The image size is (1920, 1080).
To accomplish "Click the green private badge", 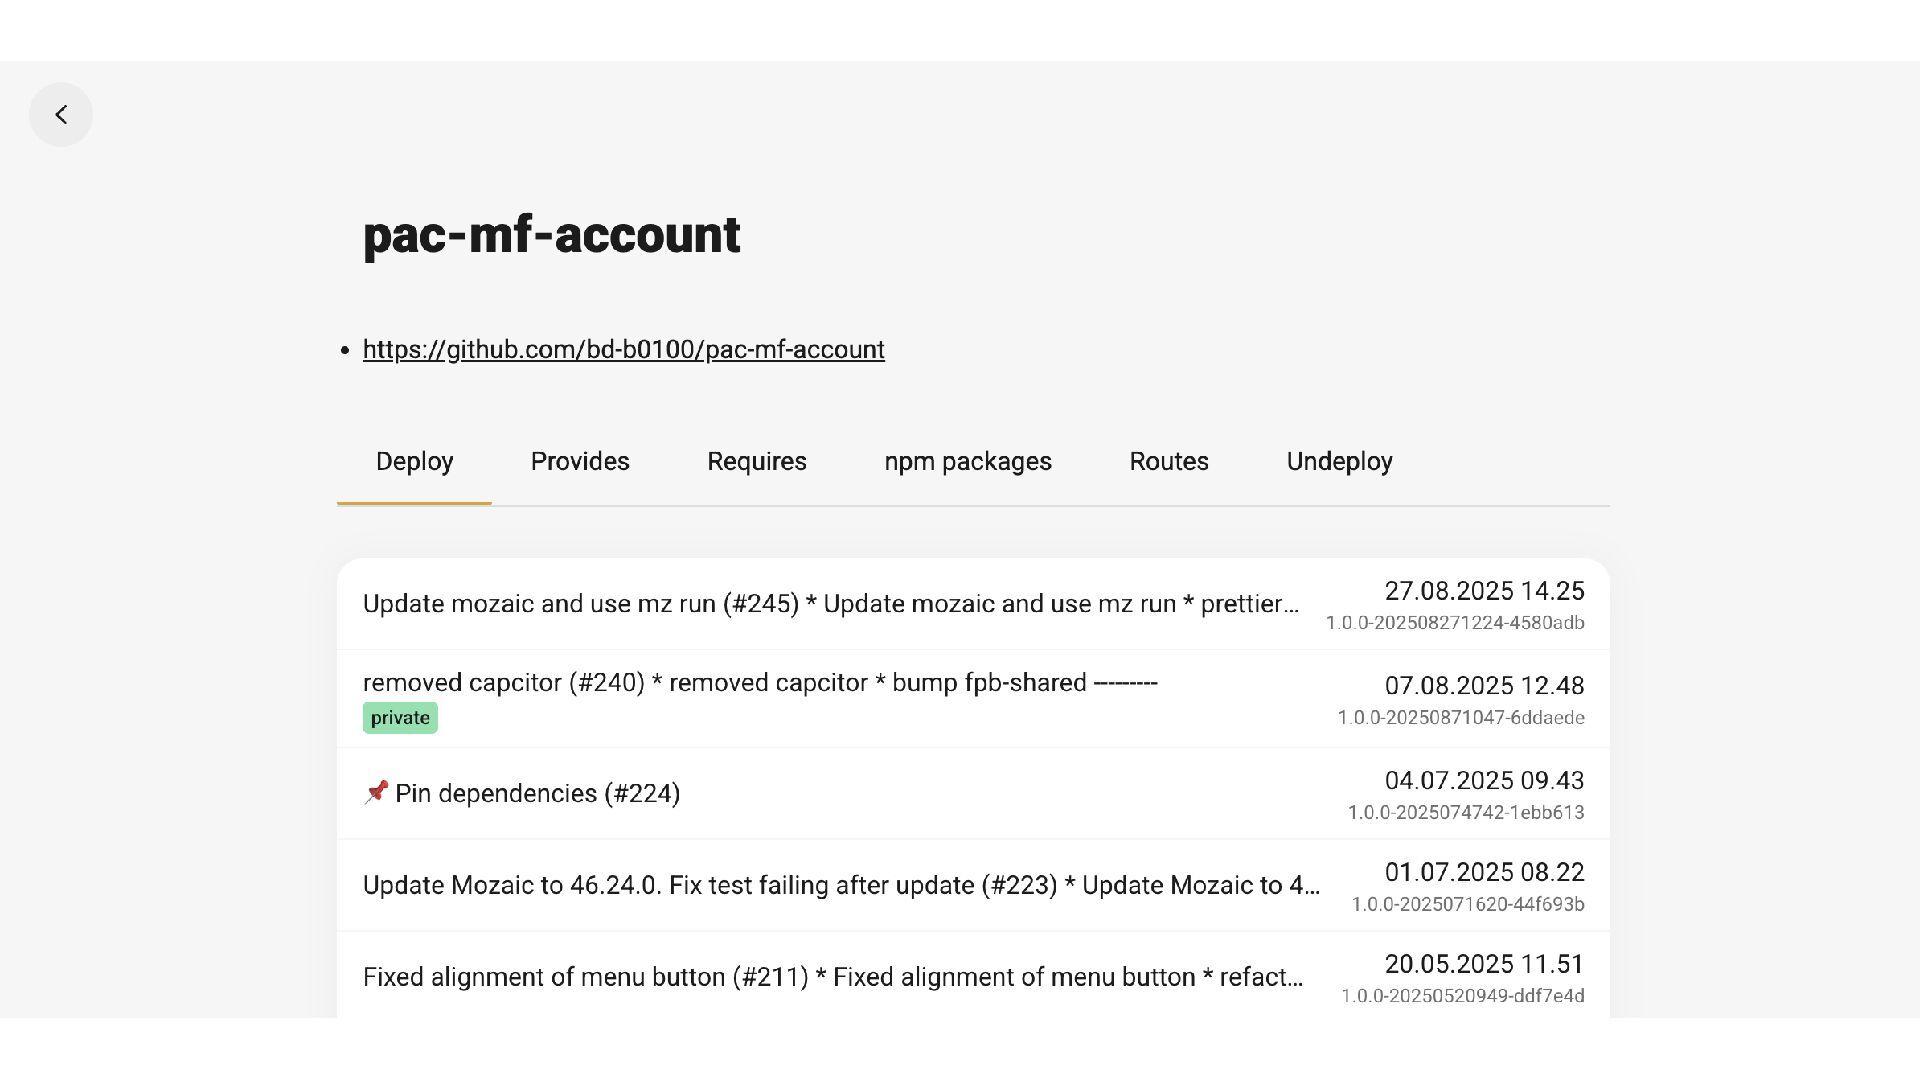I will [x=400, y=718].
